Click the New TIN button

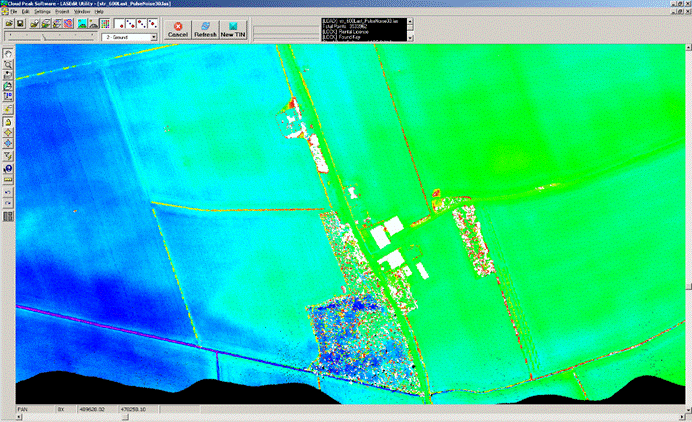point(234,30)
